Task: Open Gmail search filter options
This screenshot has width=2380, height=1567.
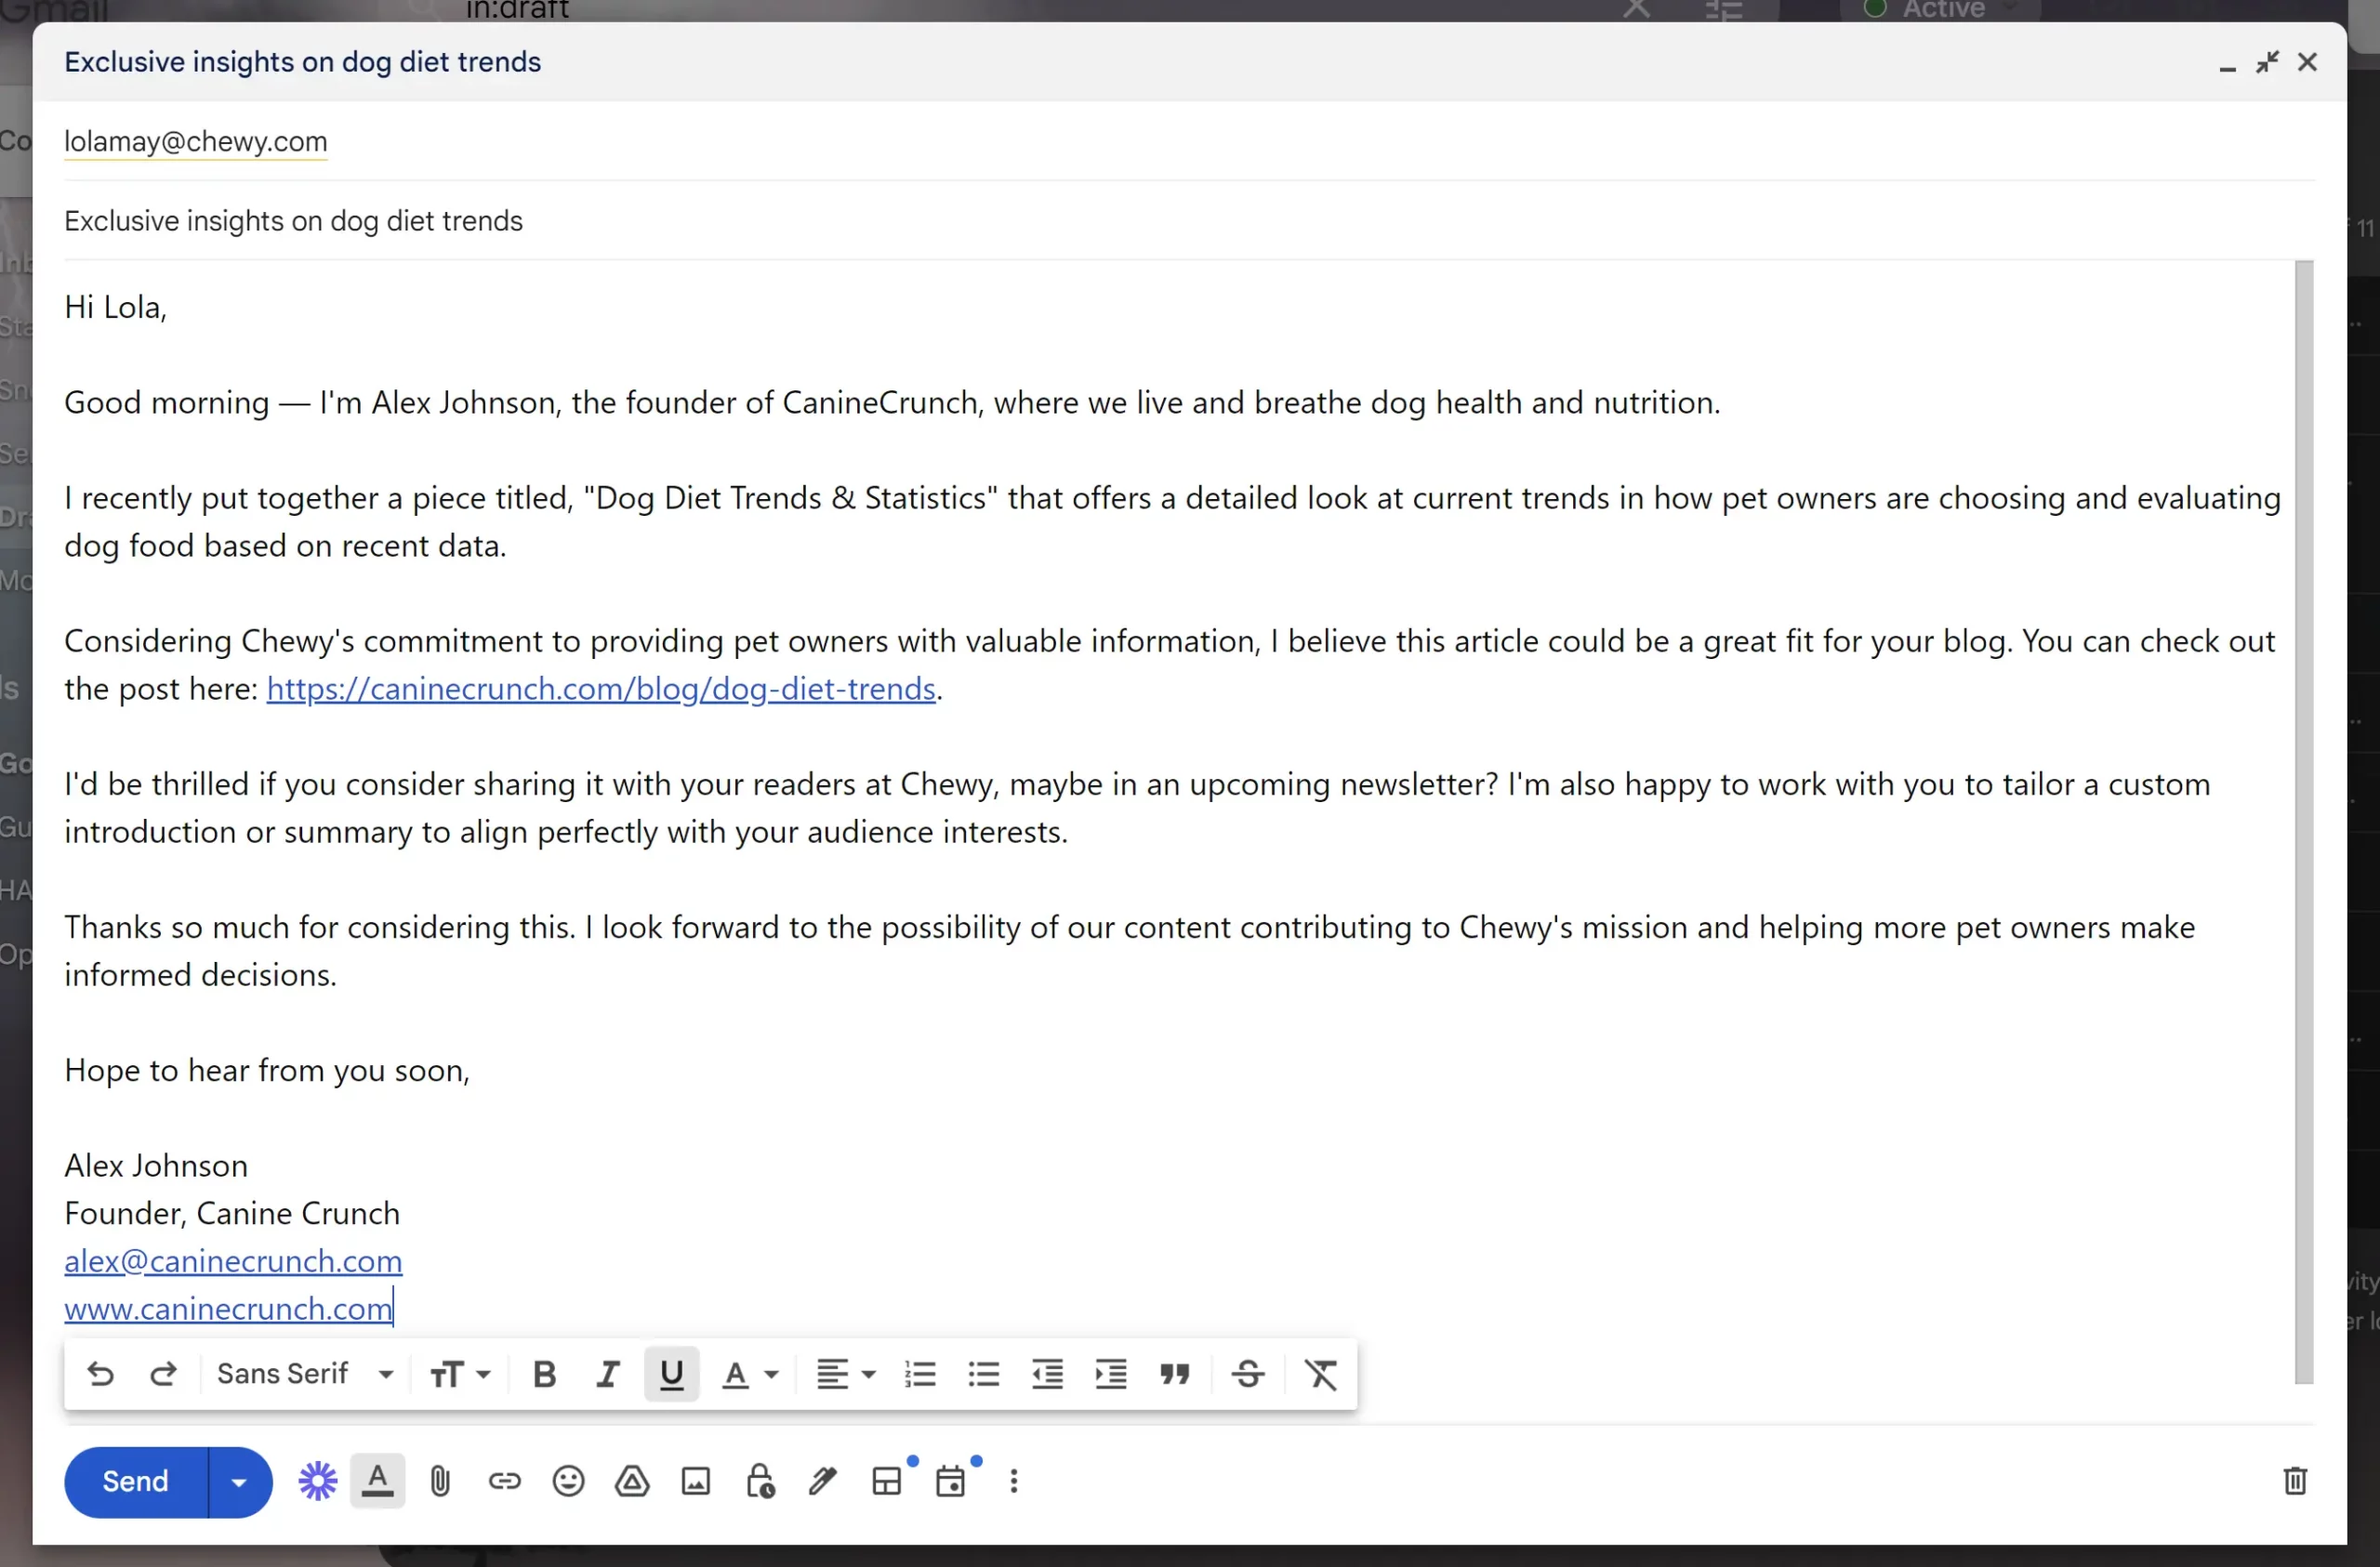Action: [1723, 10]
